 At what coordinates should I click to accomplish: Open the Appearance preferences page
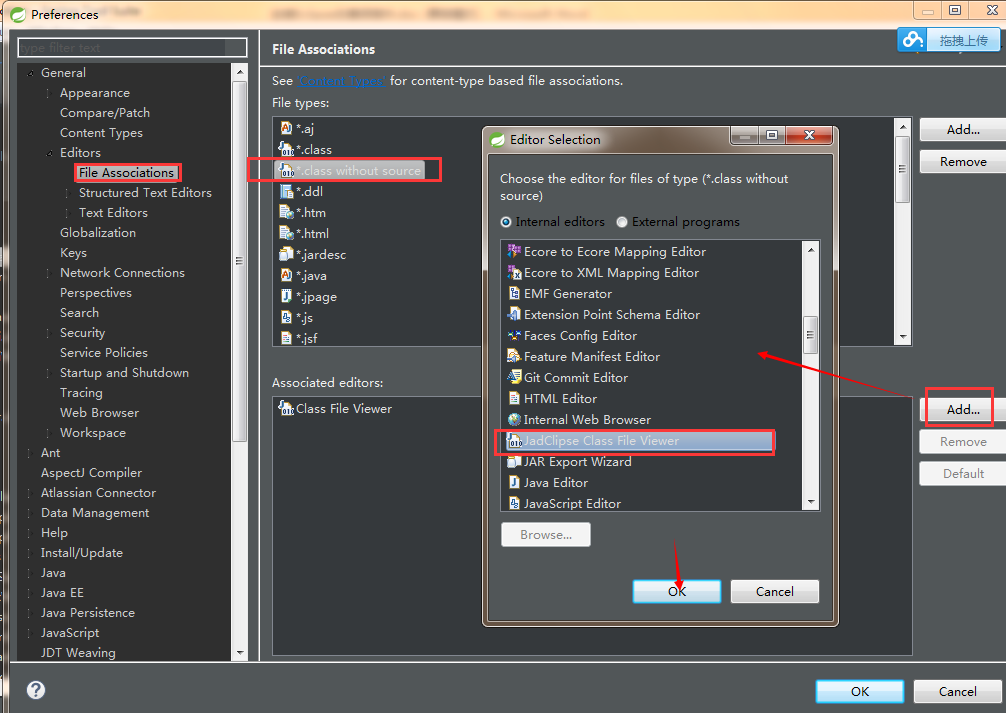tap(95, 93)
